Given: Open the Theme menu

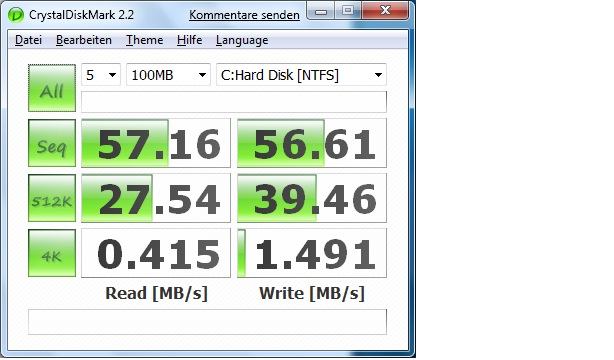Looking at the screenshot, I should tap(144, 40).
